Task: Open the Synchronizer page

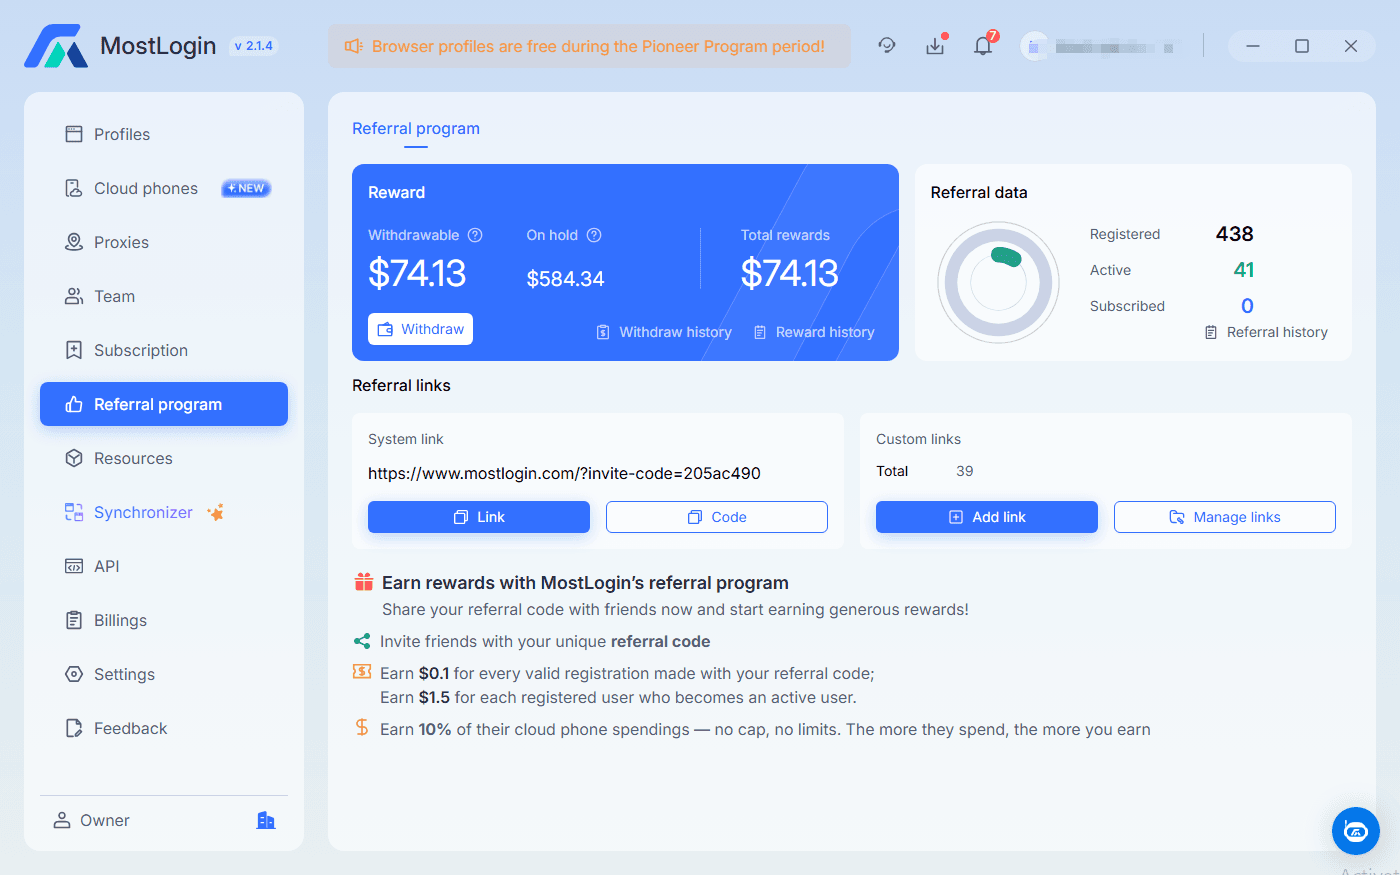Action: (164, 512)
